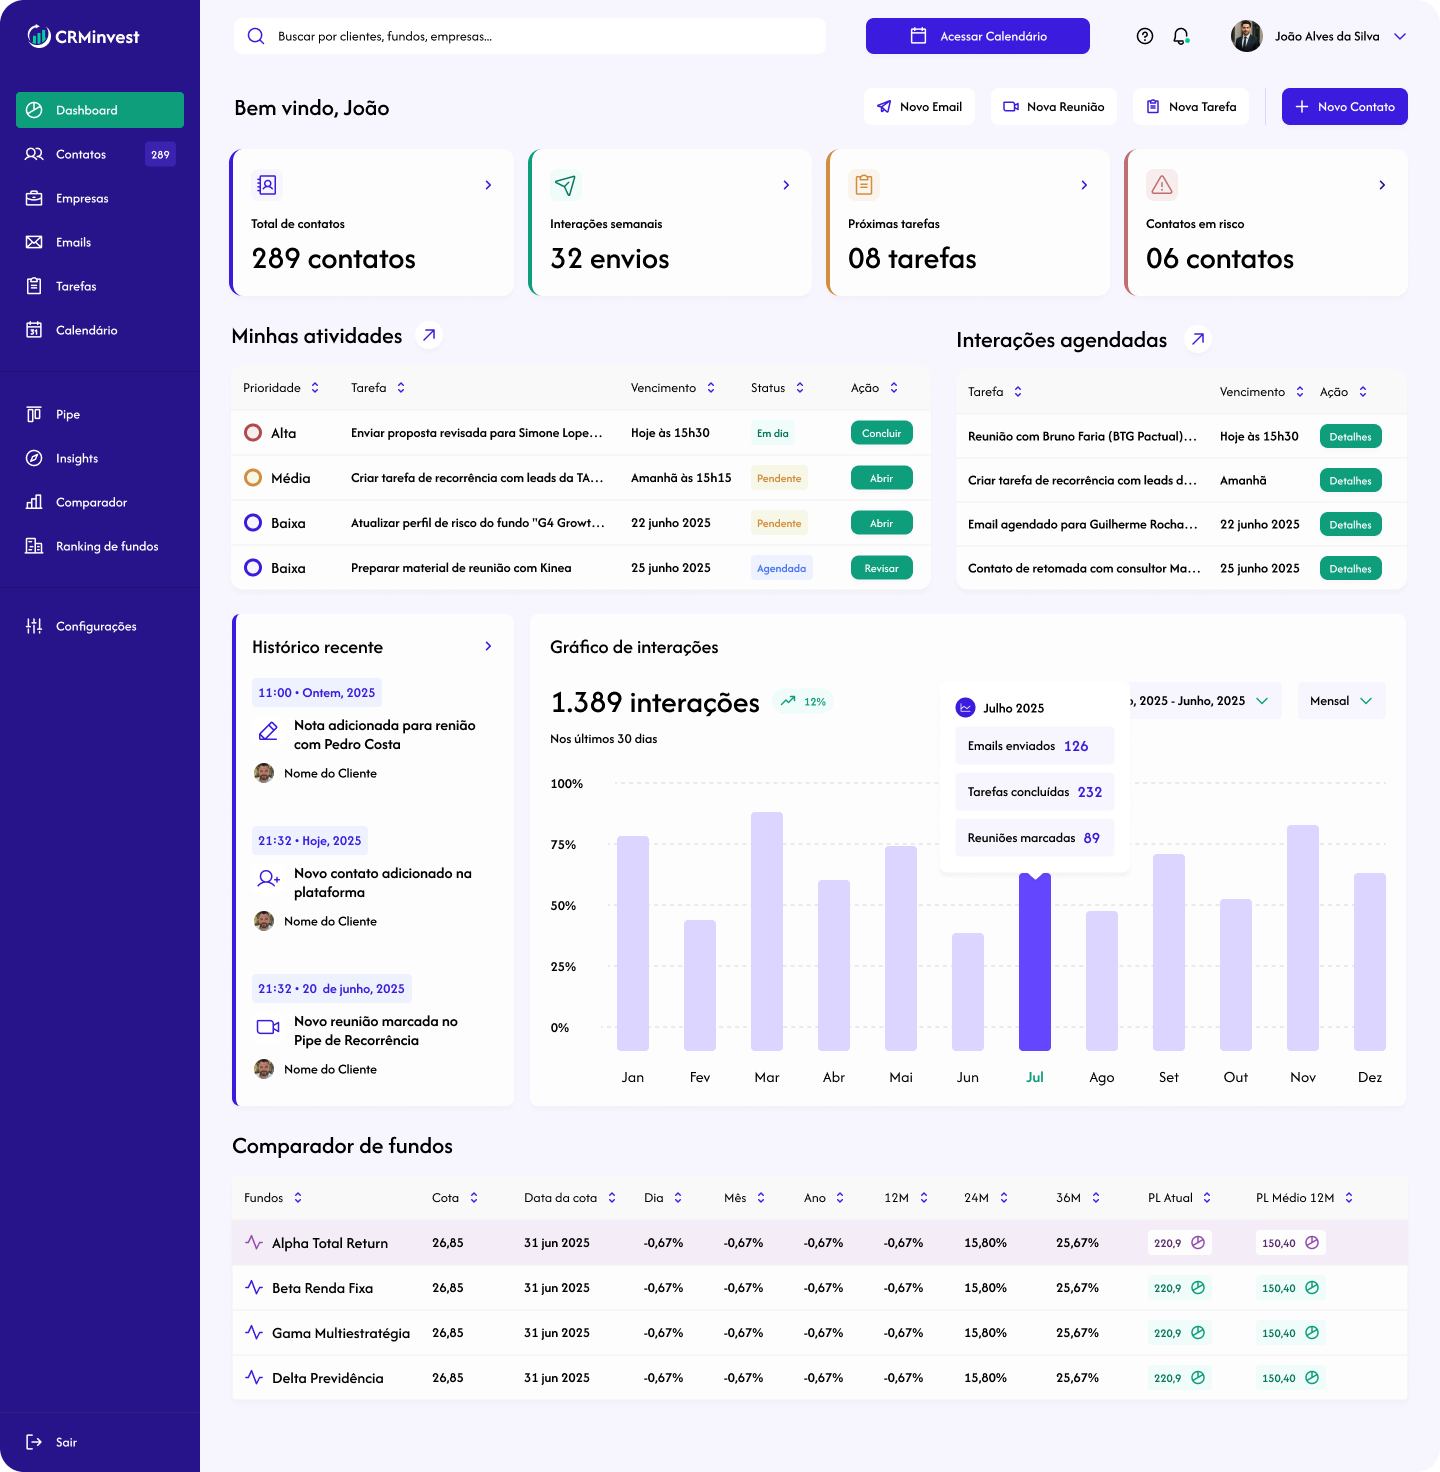Open the Minhas atividades arrow icon

(429, 336)
